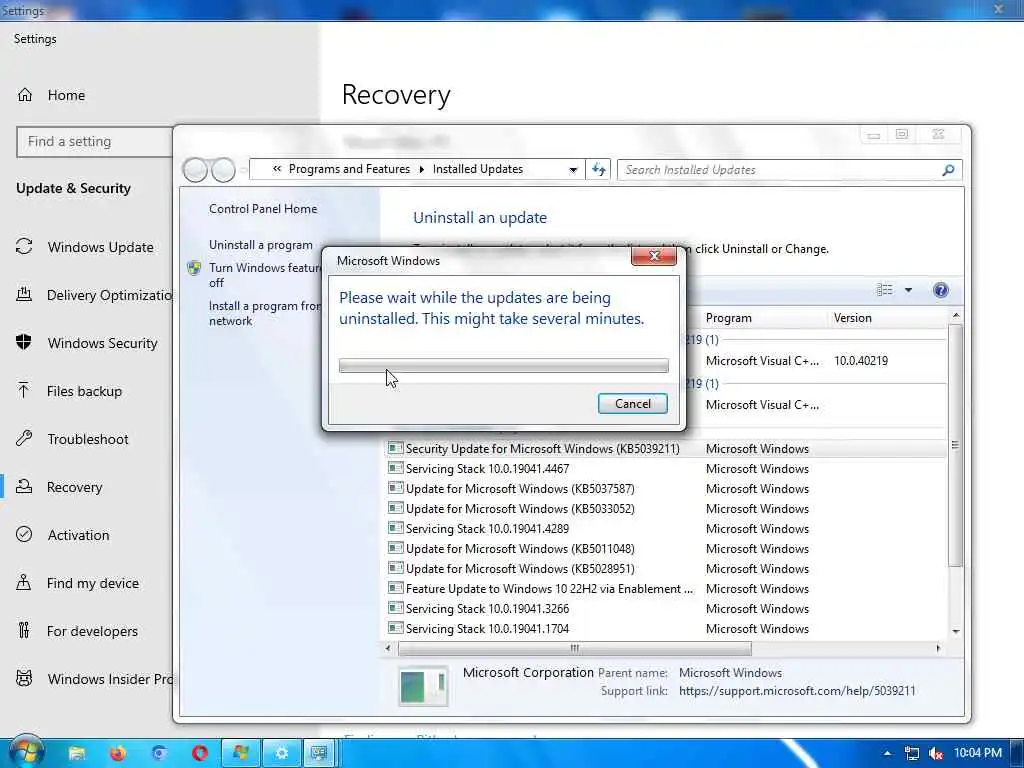Image resolution: width=1024 pixels, height=768 pixels.
Task: Select Update KB5033052 row
Action: coord(666,509)
